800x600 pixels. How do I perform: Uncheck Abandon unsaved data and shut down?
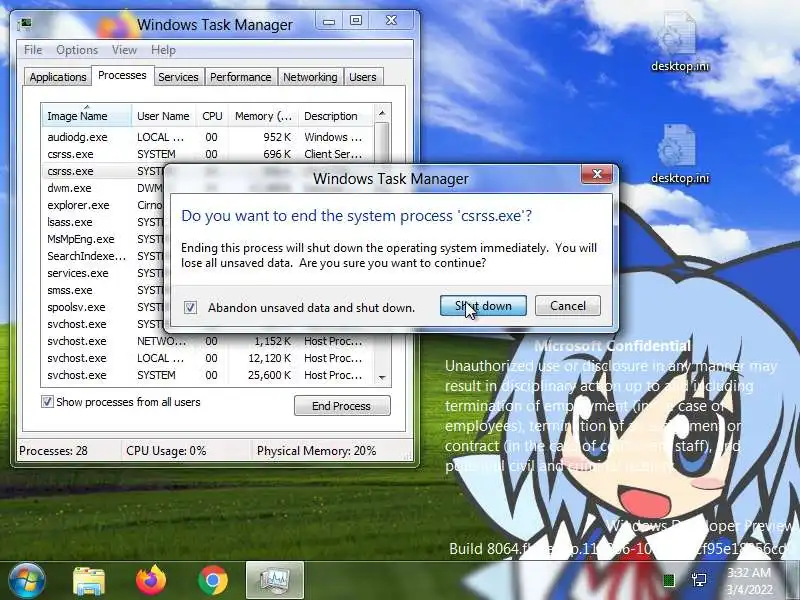190,308
